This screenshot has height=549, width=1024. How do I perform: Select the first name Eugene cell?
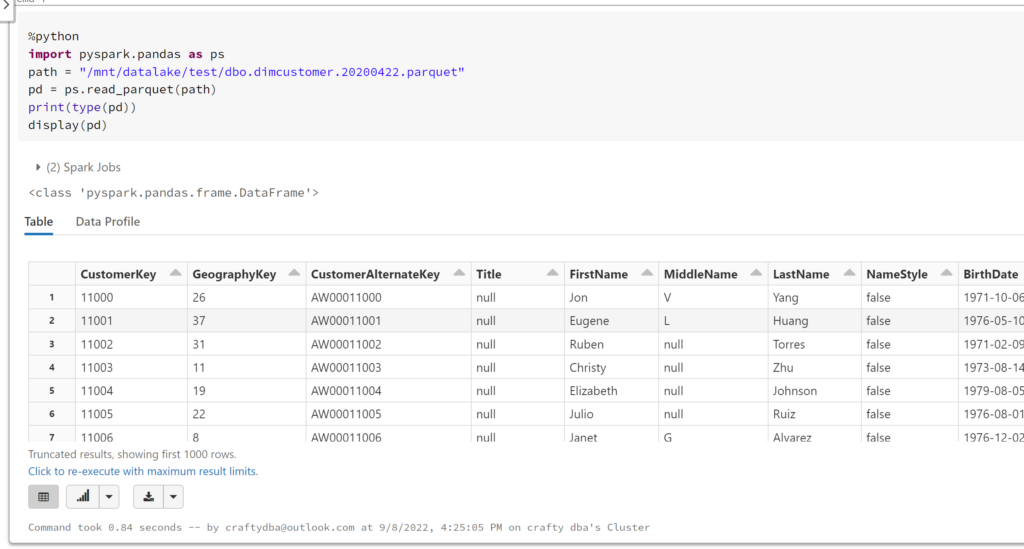click(611, 321)
